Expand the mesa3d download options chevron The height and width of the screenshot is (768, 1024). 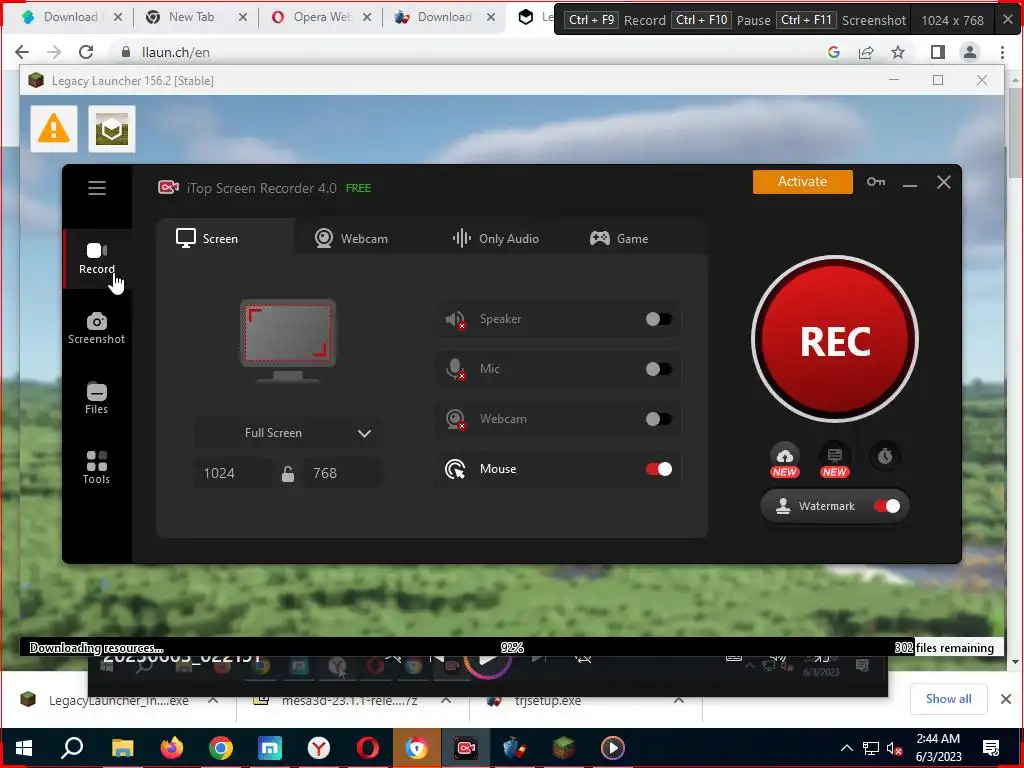[x=446, y=700]
